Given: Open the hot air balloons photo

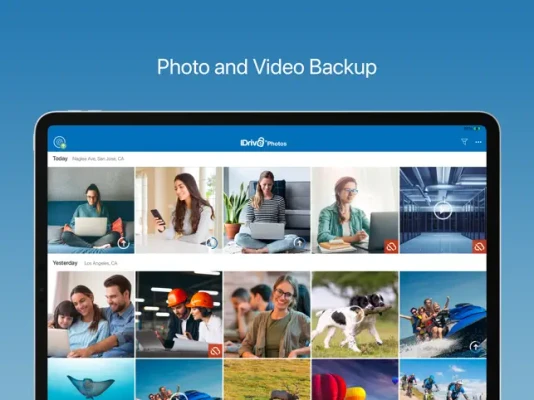Looking at the screenshot, I should pyautogui.click(x=355, y=380).
